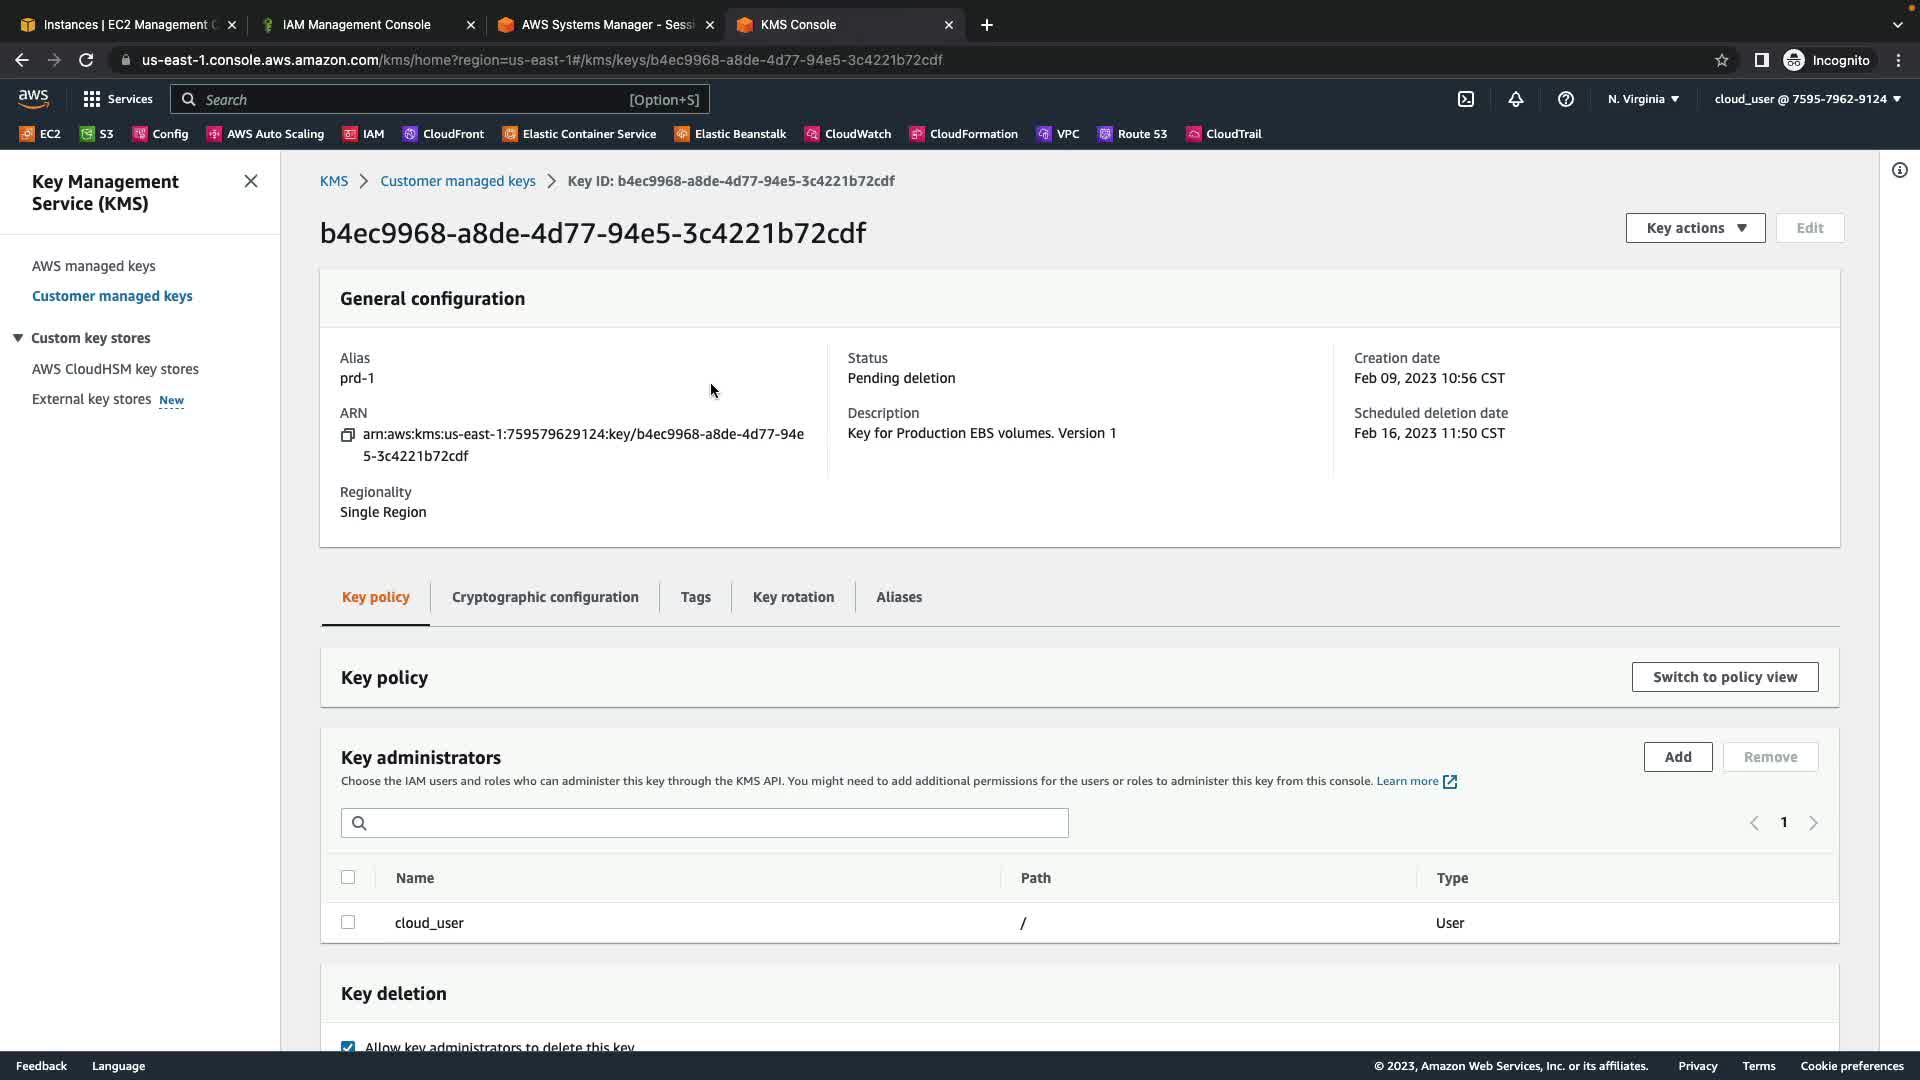The image size is (1920, 1080).
Task: Click the help question mark icon
Action: click(x=1566, y=99)
